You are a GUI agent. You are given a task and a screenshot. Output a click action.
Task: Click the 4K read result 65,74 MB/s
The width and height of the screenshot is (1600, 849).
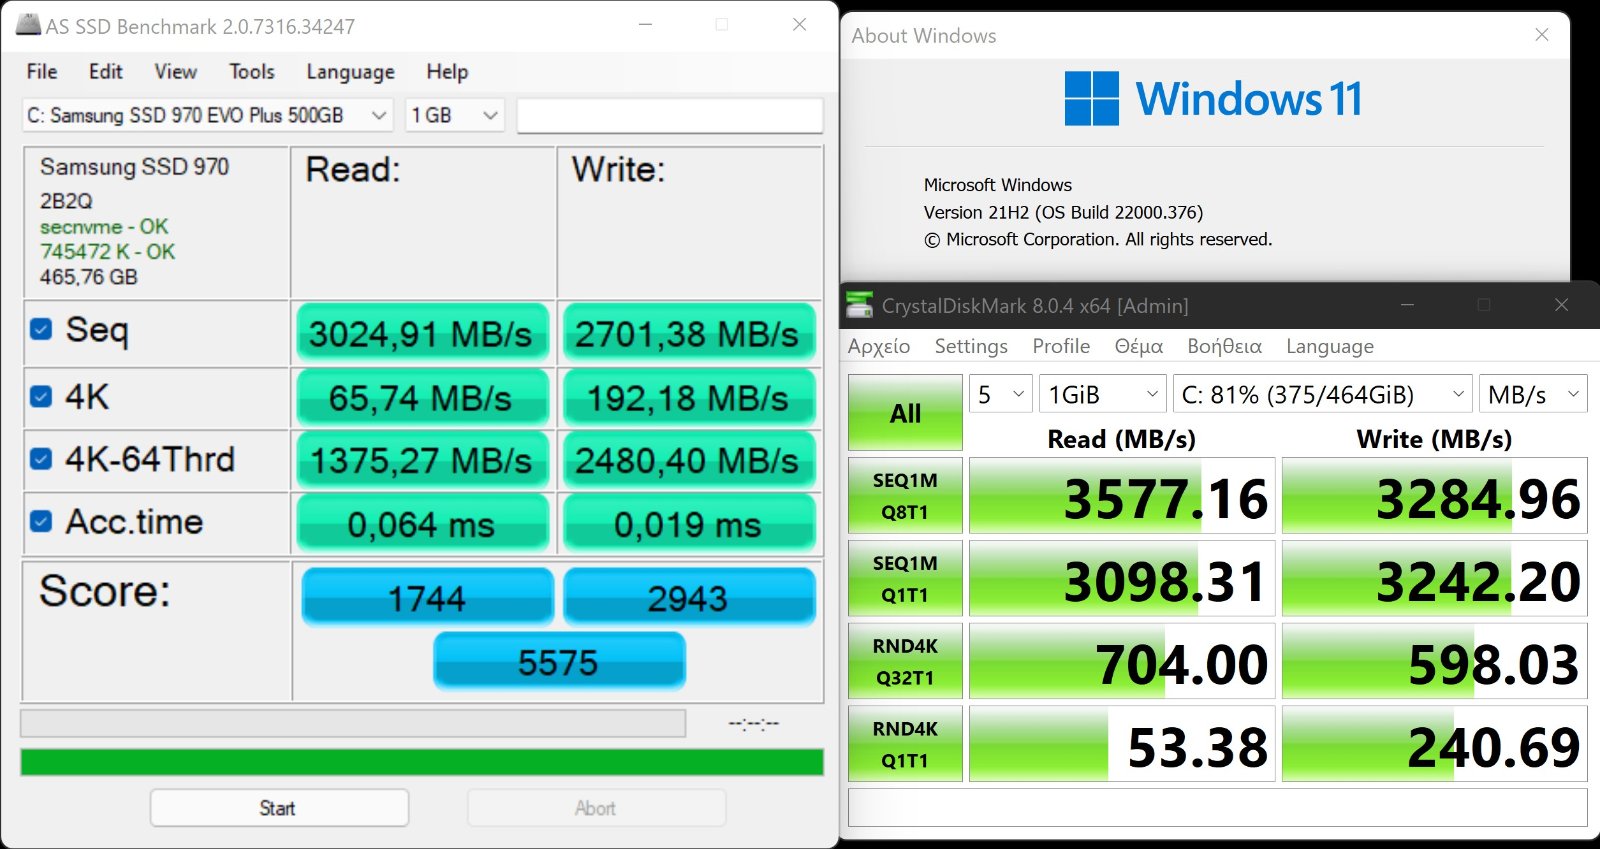coord(422,397)
